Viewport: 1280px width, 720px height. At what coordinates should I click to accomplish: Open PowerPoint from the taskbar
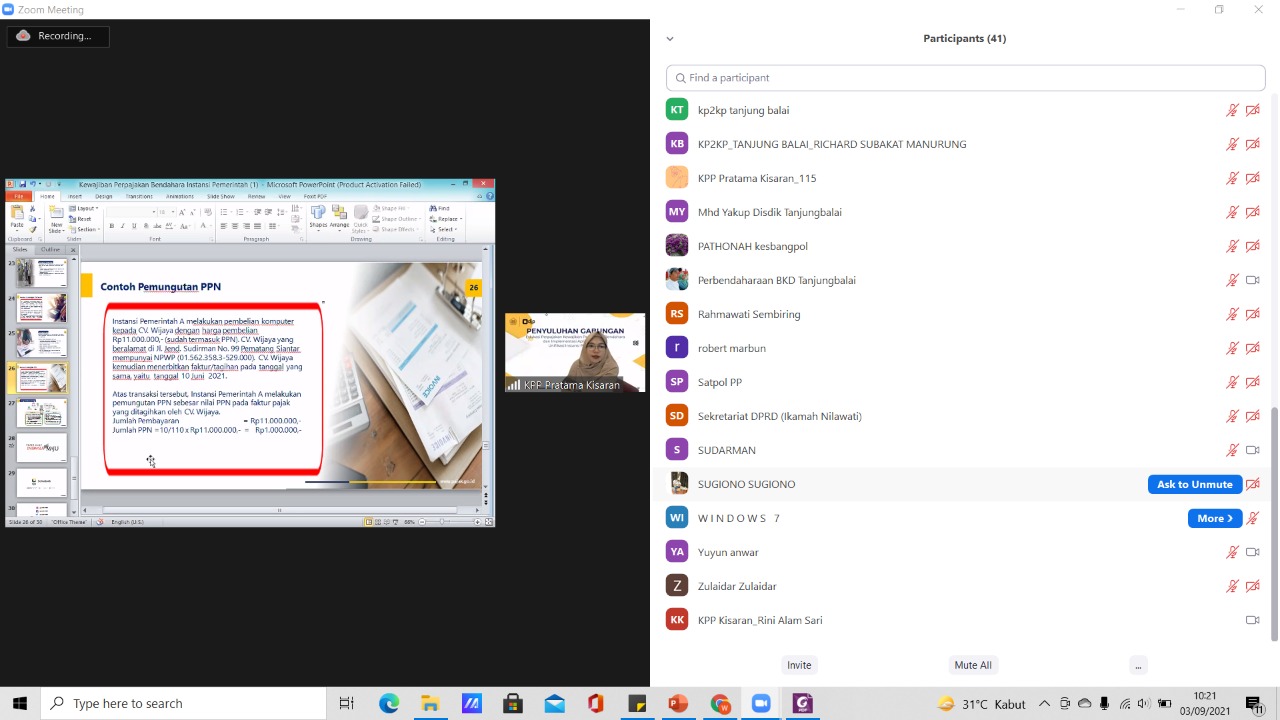tap(678, 703)
